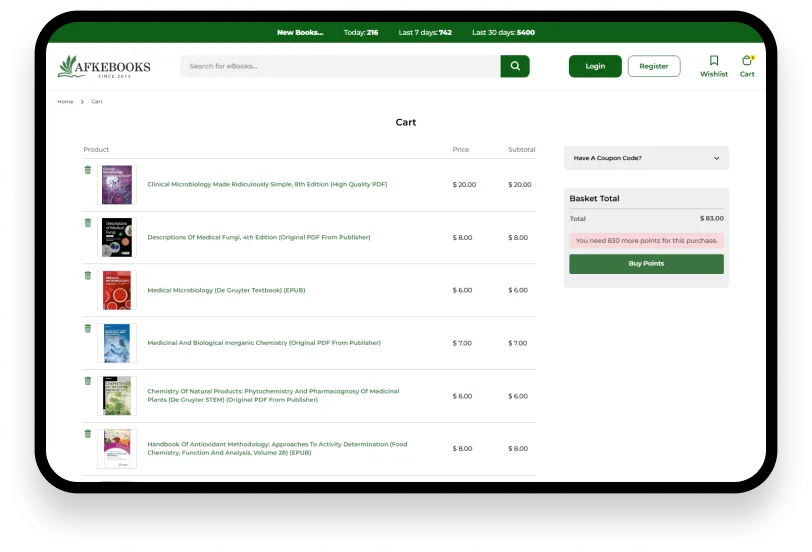The height and width of the screenshot is (552, 812).
Task: Remove Clinical Microbiology Made Ridiculously Simple from cart
Action: click(x=88, y=170)
